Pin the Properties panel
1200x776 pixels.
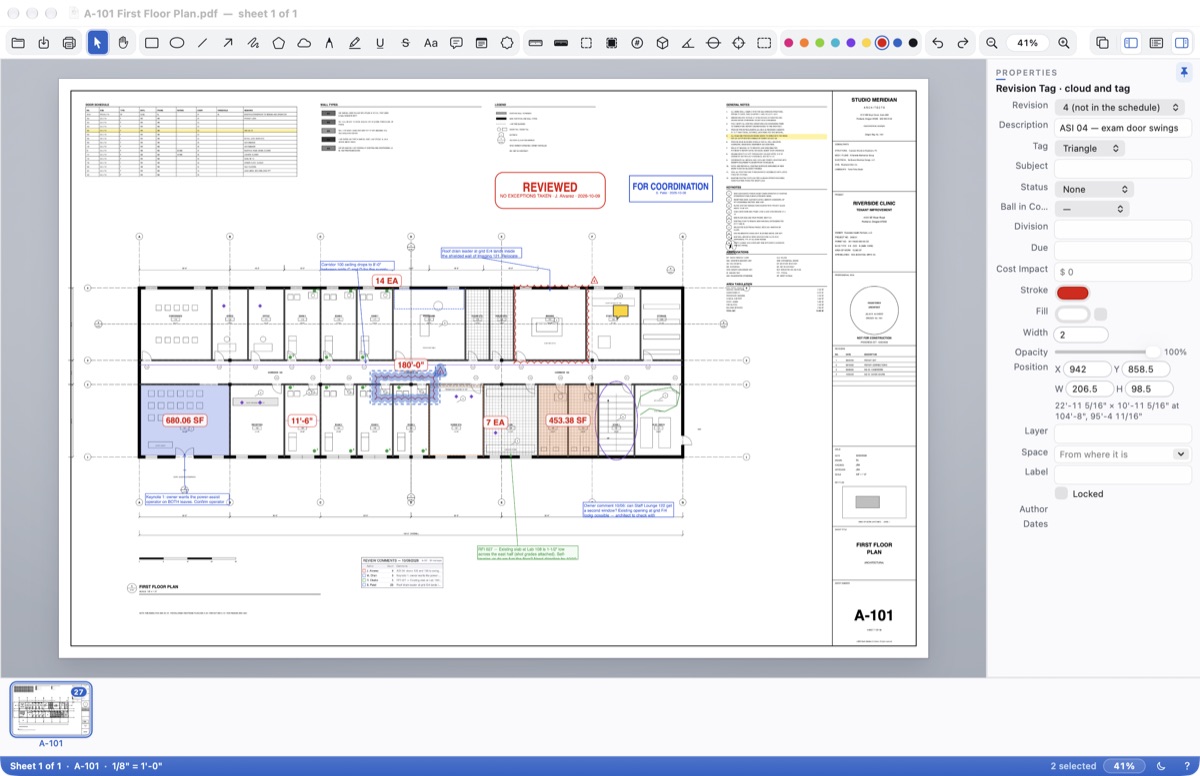1184,72
